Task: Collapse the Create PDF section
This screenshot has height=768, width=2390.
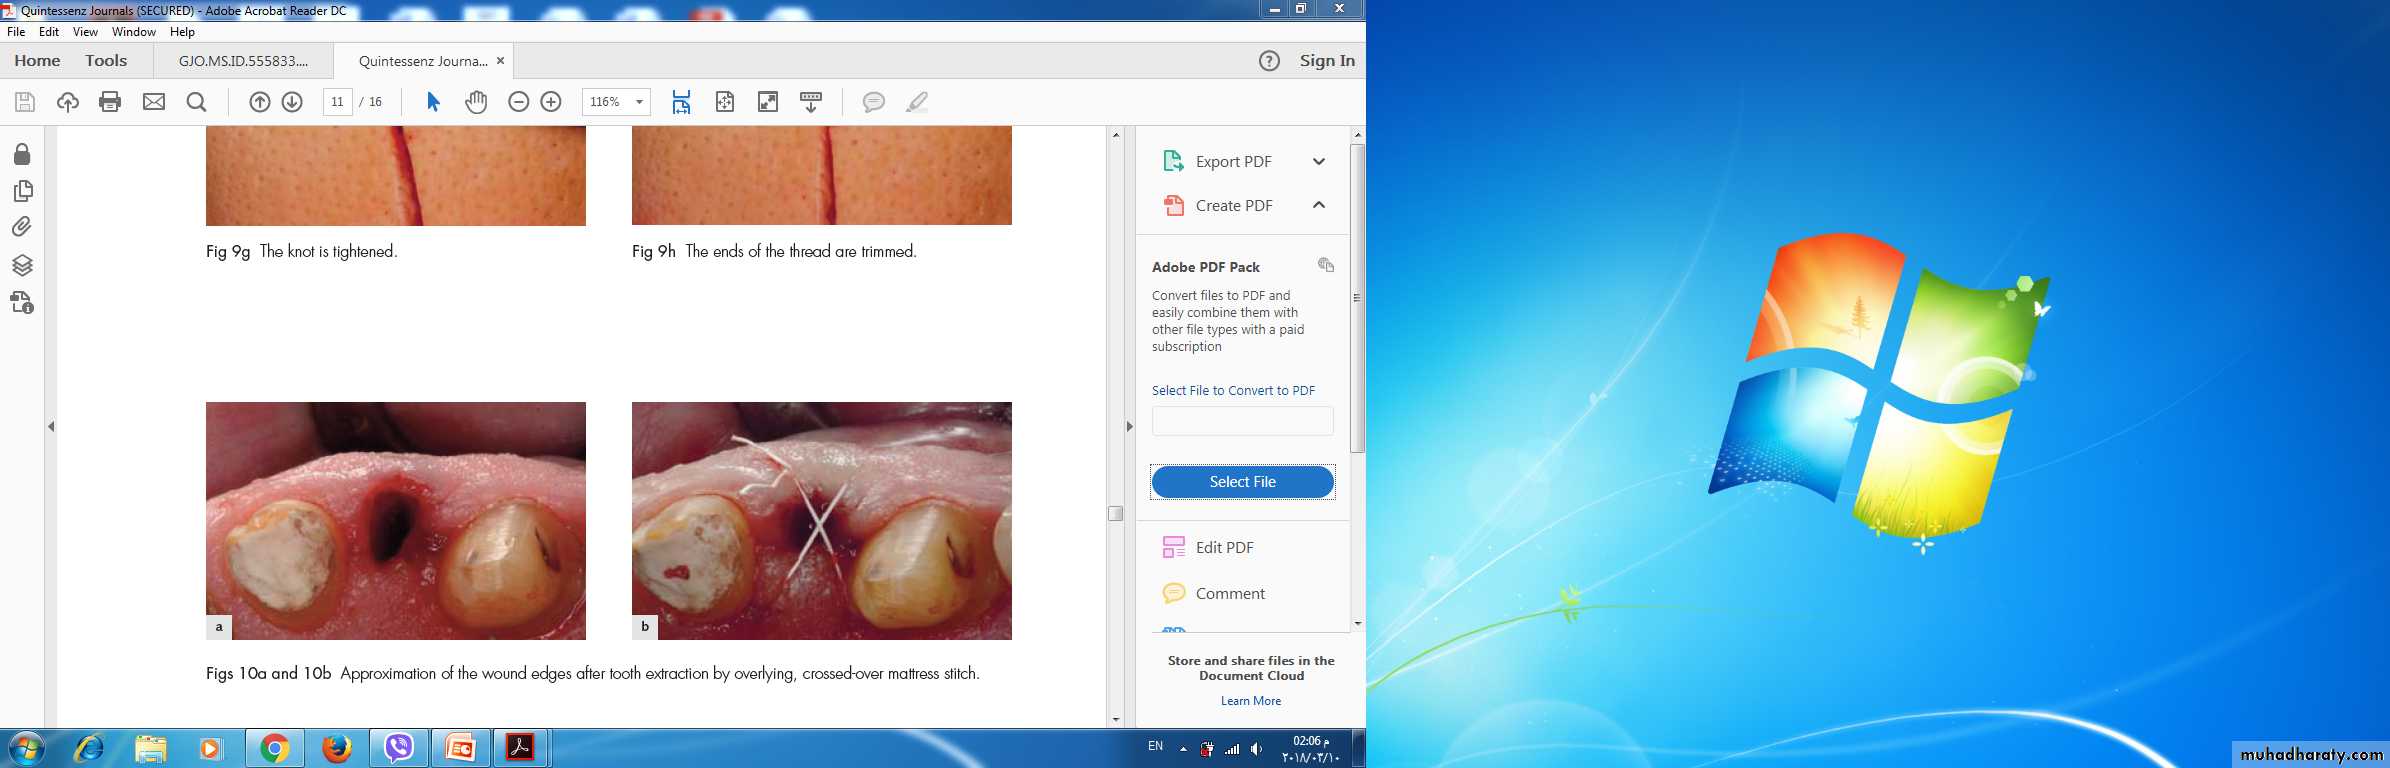Action: pos(1318,205)
